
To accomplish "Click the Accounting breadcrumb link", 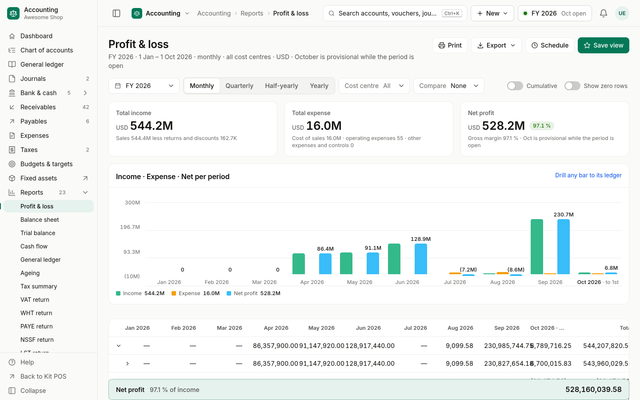I will pyautogui.click(x=214, y=13).
